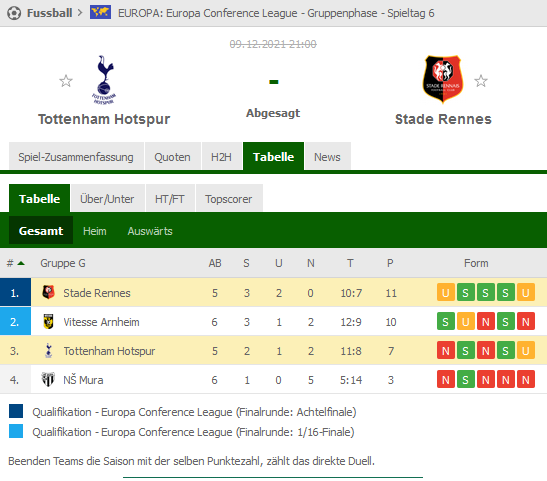Screen dimensions: 547x481
Task: Select the Über/Unter sub-tab
Action: pyautogui.click(x=107, y=198)
